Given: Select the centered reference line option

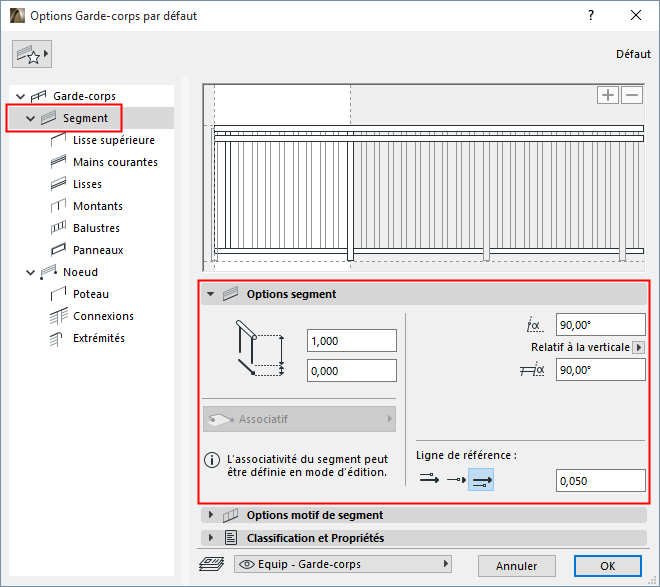Looking at the screenshot, I should 456,479.
